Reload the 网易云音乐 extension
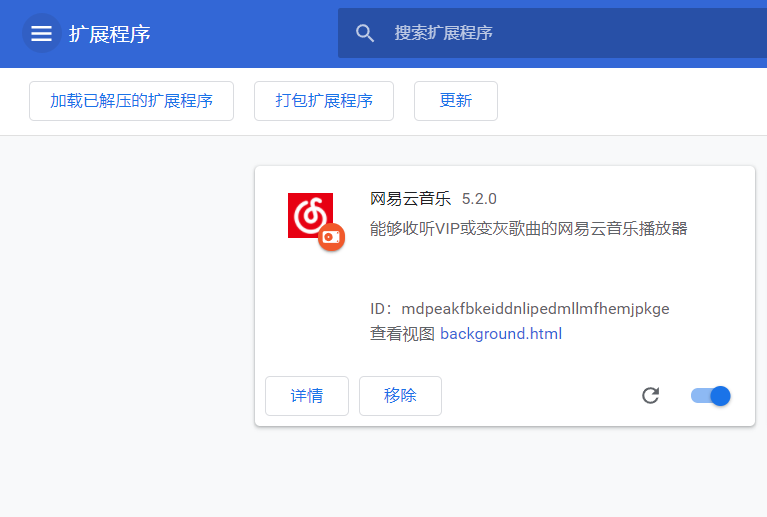The height and width of the screenshot is (517, 767). pyautogui.click(x=651, y=395)
